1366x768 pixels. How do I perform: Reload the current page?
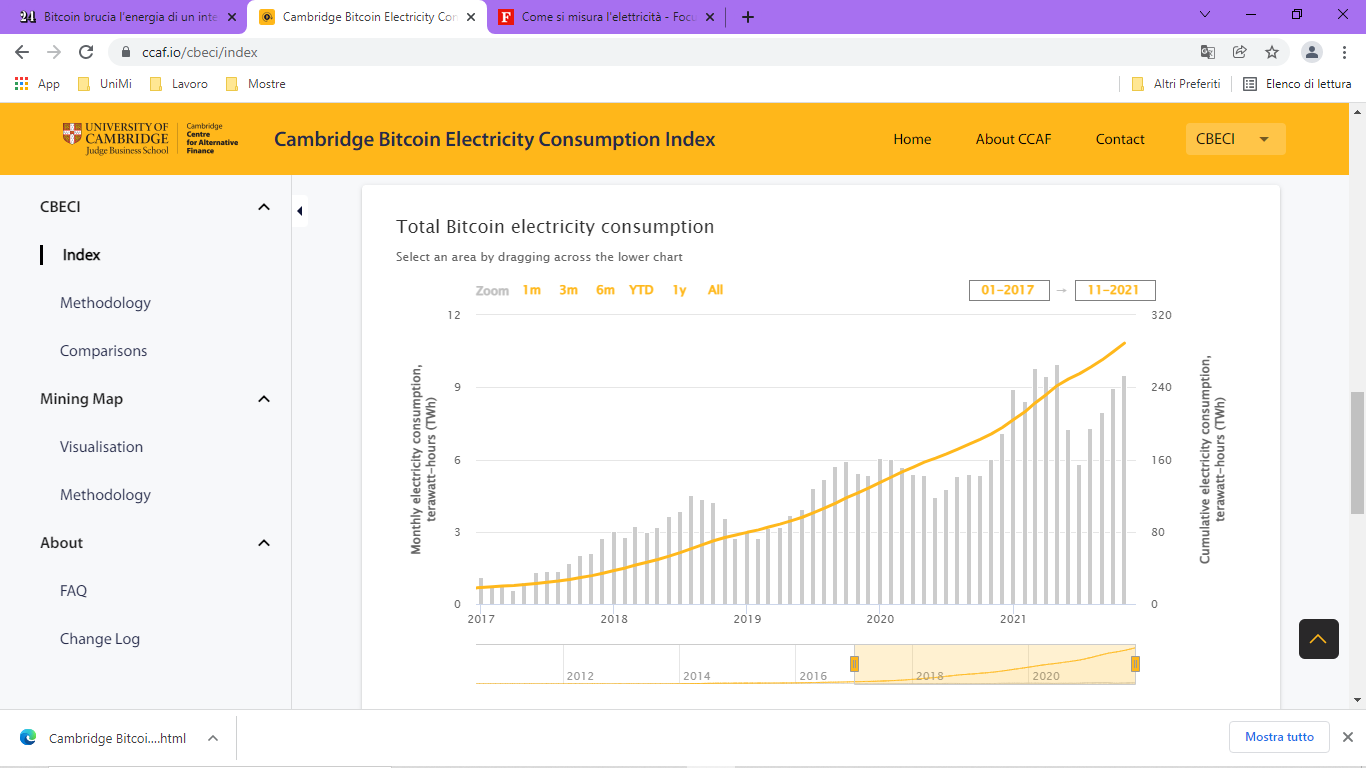click(x=86, y=52)
